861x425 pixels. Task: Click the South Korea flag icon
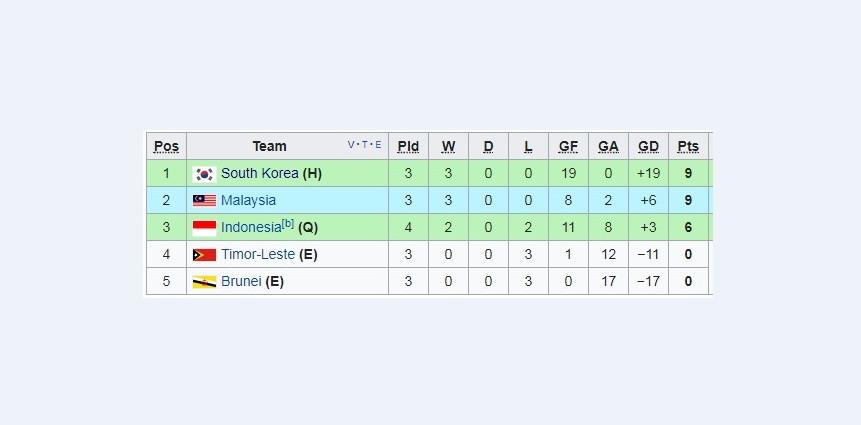[x=204, y=174]
